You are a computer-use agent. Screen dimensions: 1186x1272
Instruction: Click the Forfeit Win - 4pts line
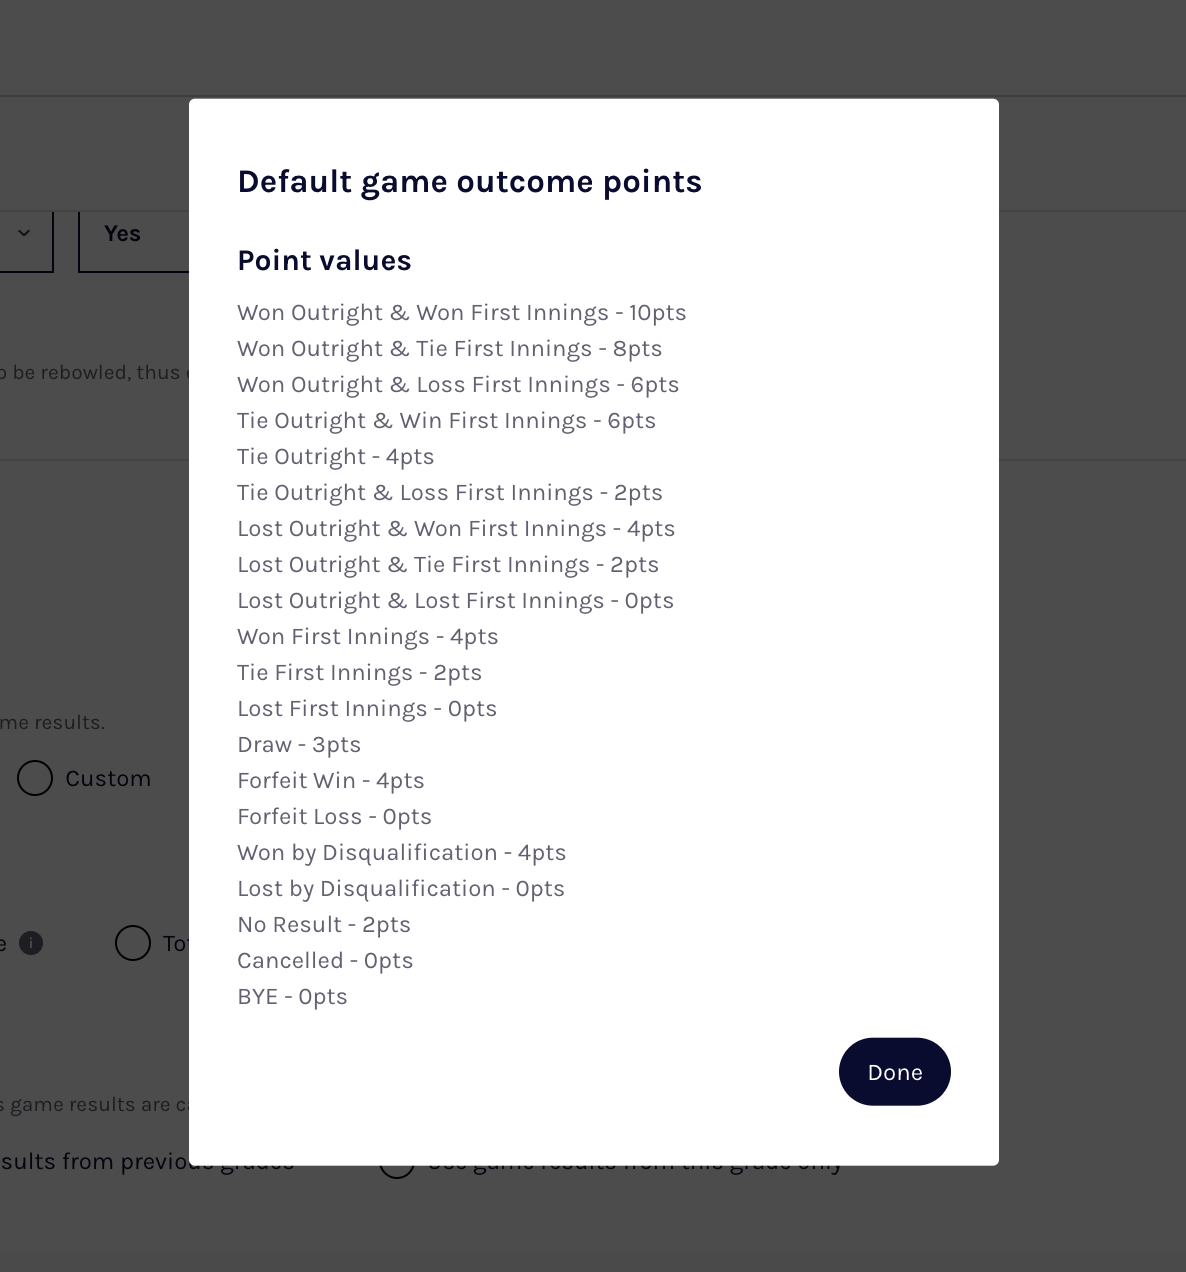[331, 780]
